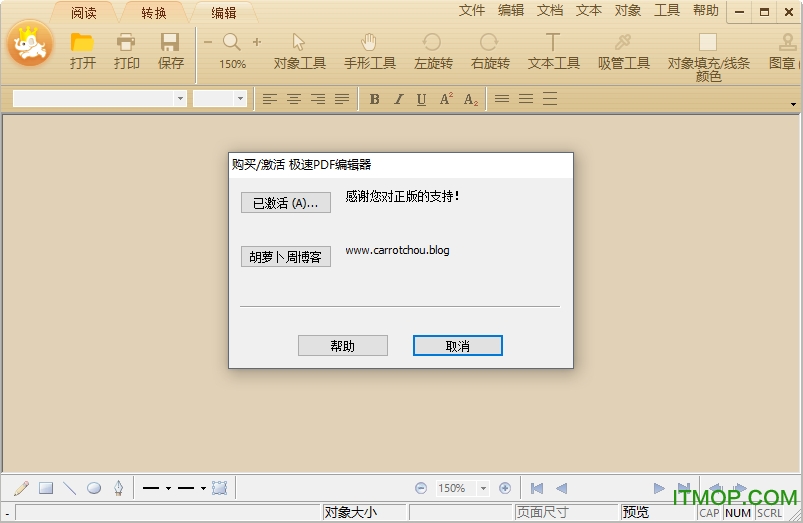Image resolution: width=803 pixels, height=523 pixels.
Task: Zoom out with bottom circled minus
Action: click(421, 488)
